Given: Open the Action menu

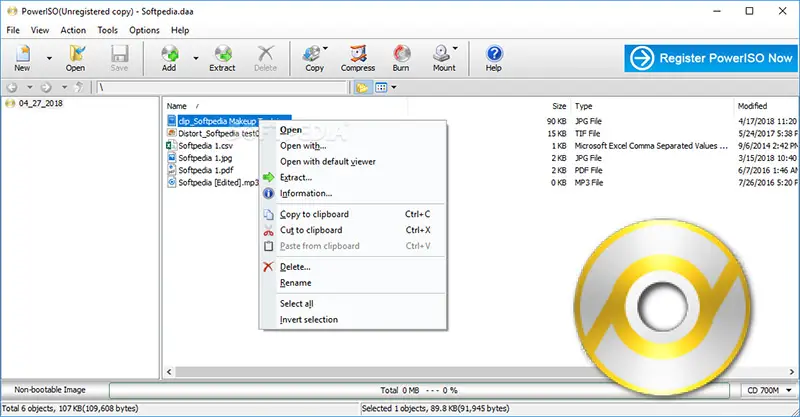Looking at the screenshot, I should click(73, 30).
